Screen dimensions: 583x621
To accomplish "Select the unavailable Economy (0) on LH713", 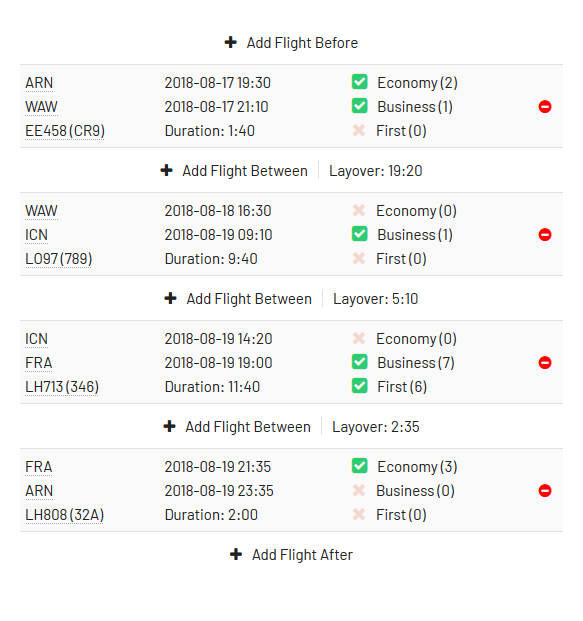I will (416, 339).
